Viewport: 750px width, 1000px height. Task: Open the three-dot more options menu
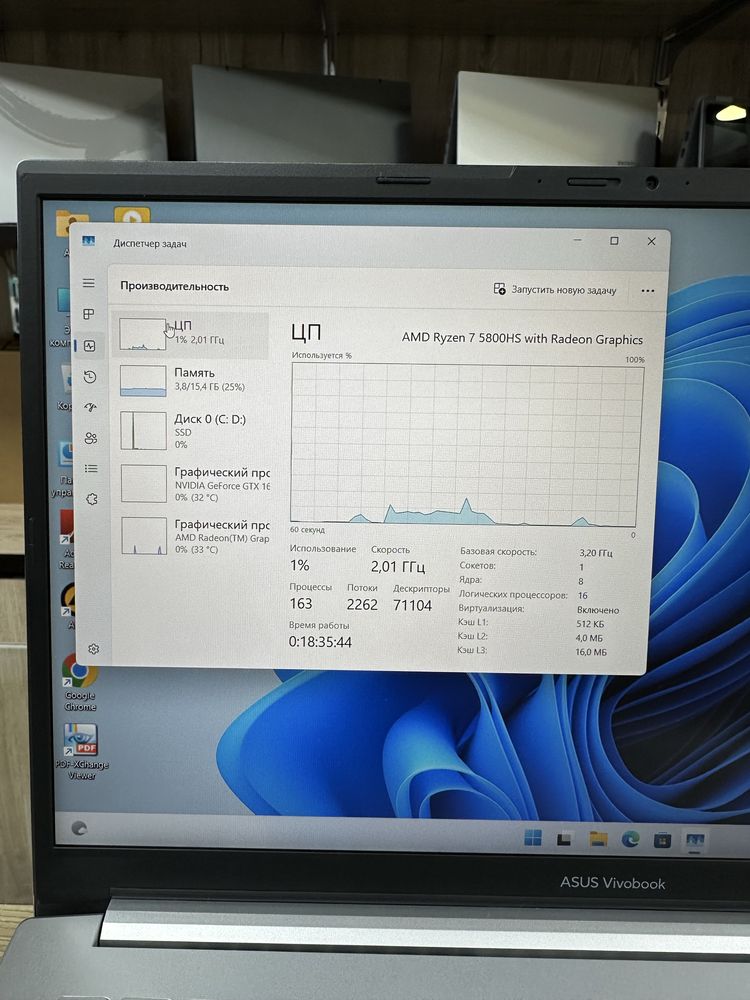[648, 291]
